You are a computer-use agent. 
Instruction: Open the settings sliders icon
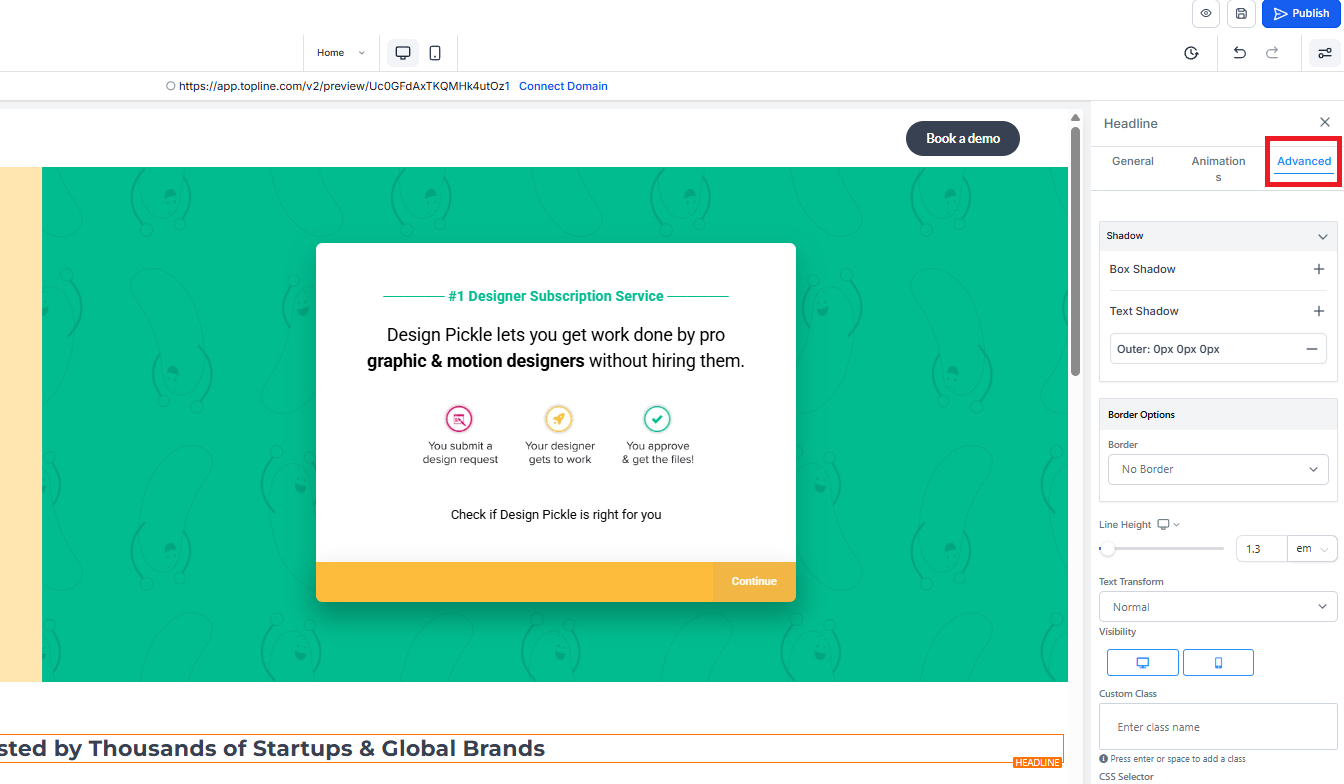(x=1325, y=53)
